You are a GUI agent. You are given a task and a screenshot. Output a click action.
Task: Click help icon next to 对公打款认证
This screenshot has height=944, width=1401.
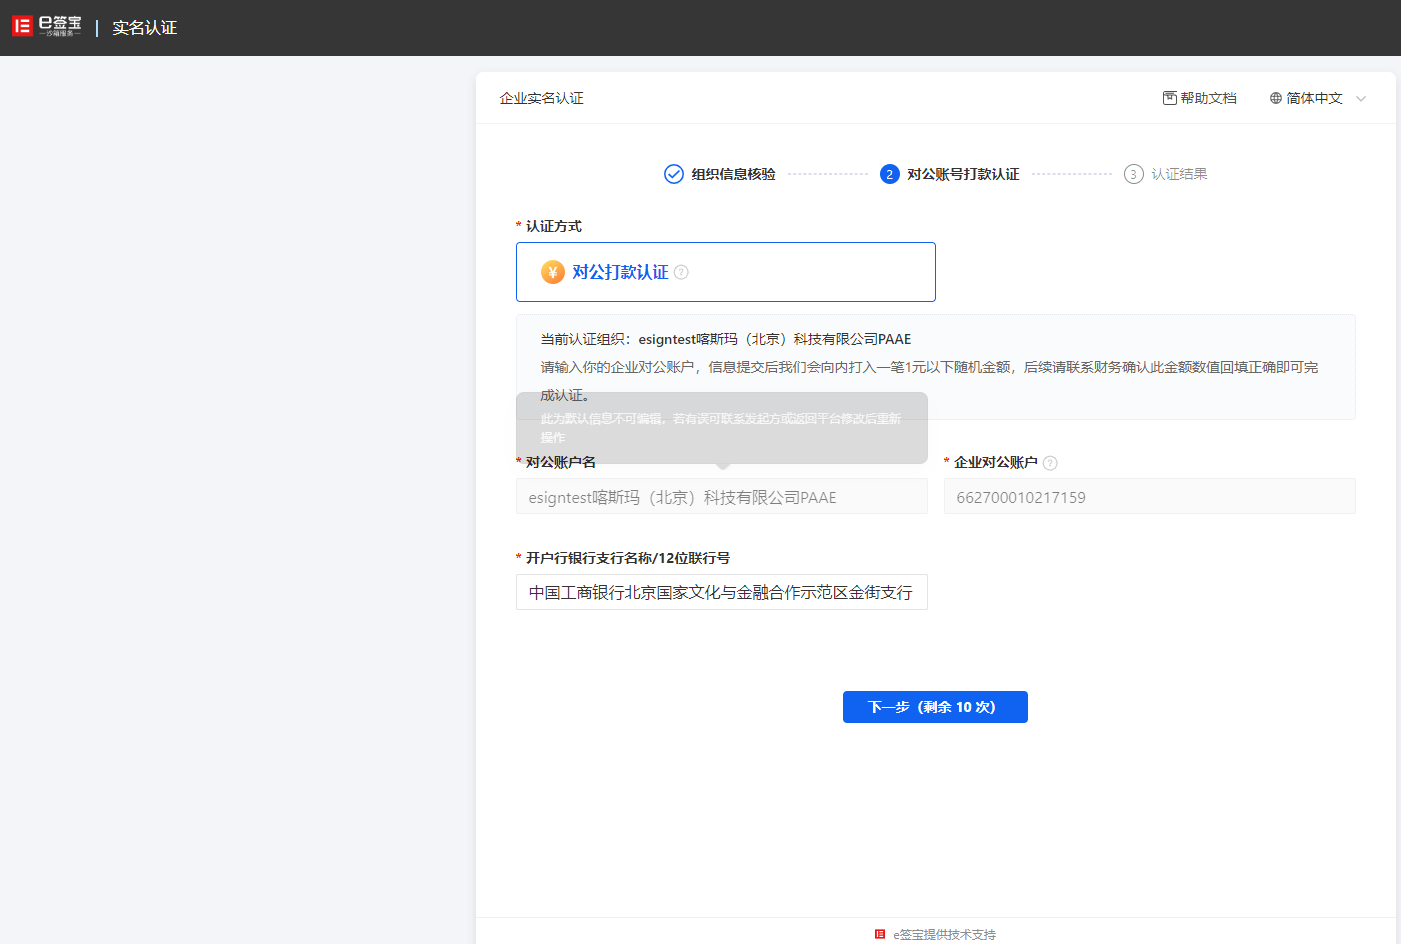click(681, 272)
